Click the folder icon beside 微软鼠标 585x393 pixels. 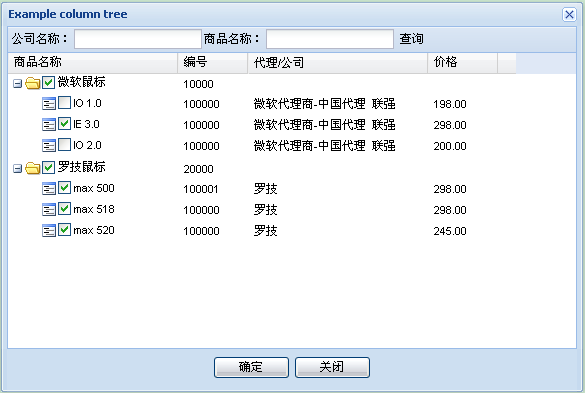coord(33,83)
